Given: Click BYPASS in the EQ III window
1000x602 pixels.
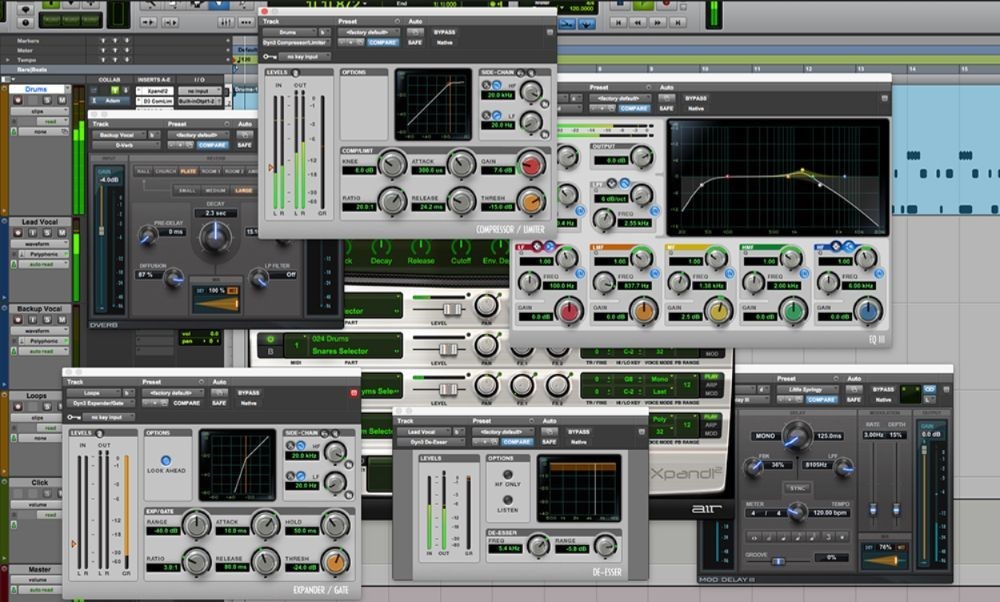Looking at the screenshot, I should click(696, 98).
